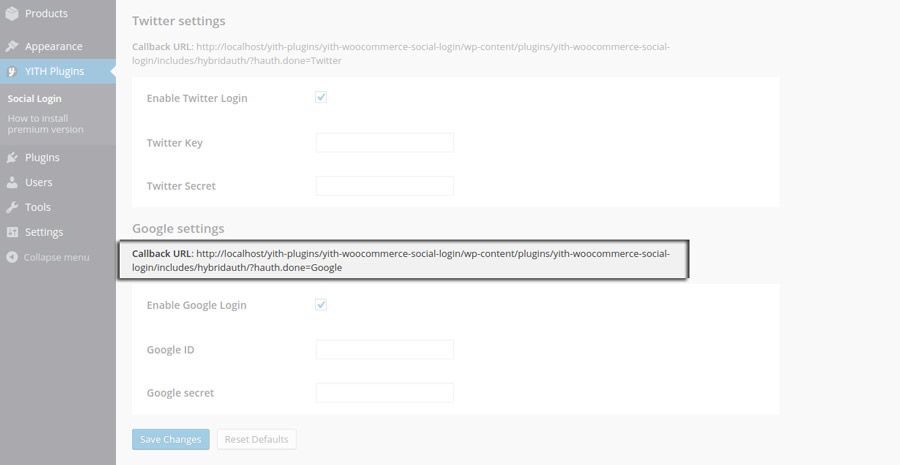Uncheck Enable Google Login checkbox
The image size is (900, 465).
click(321, 305)
